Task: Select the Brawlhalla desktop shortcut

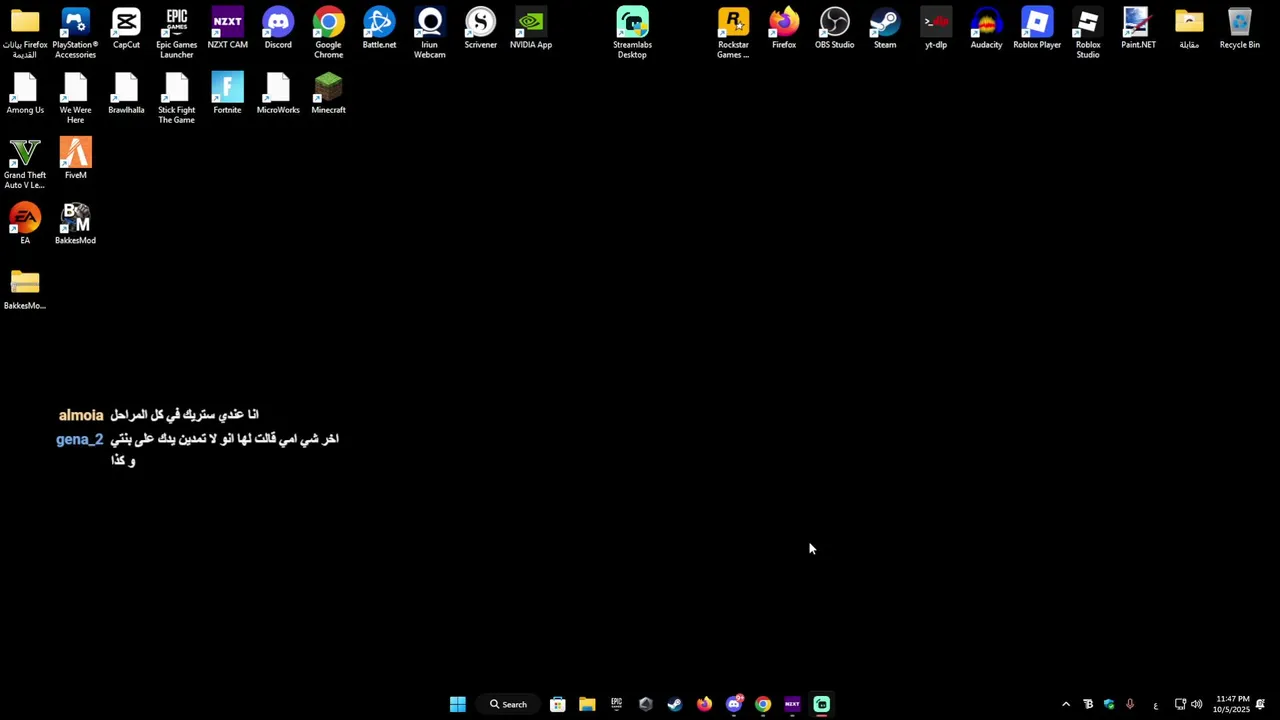Action: (126, 94)
